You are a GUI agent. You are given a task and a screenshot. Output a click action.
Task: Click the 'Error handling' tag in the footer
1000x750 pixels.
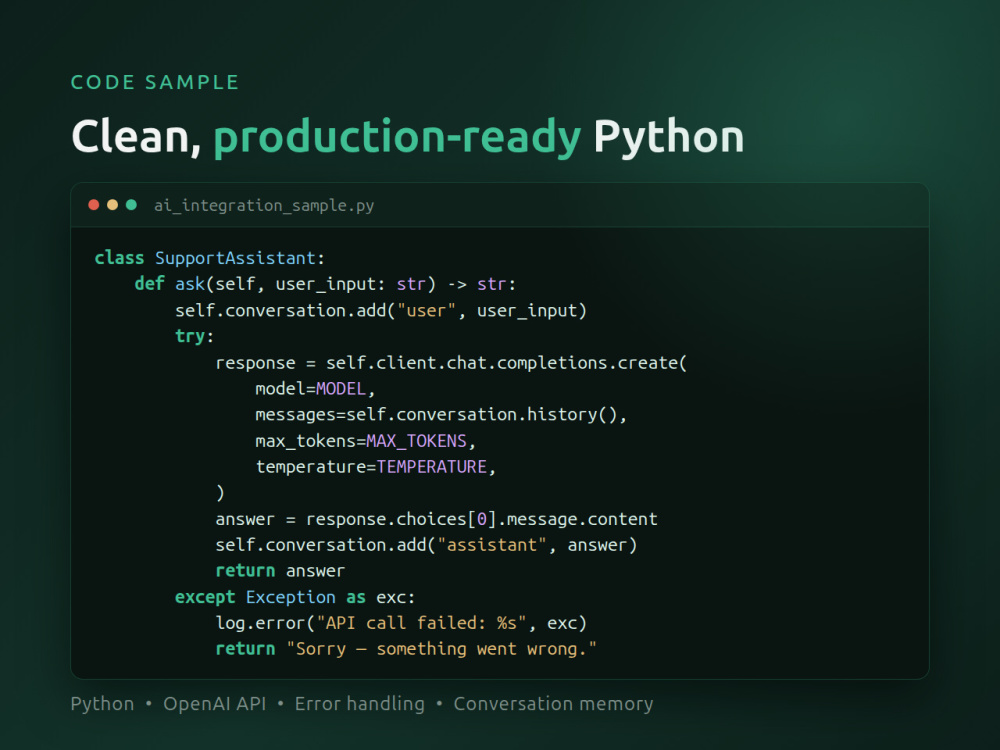360,703
